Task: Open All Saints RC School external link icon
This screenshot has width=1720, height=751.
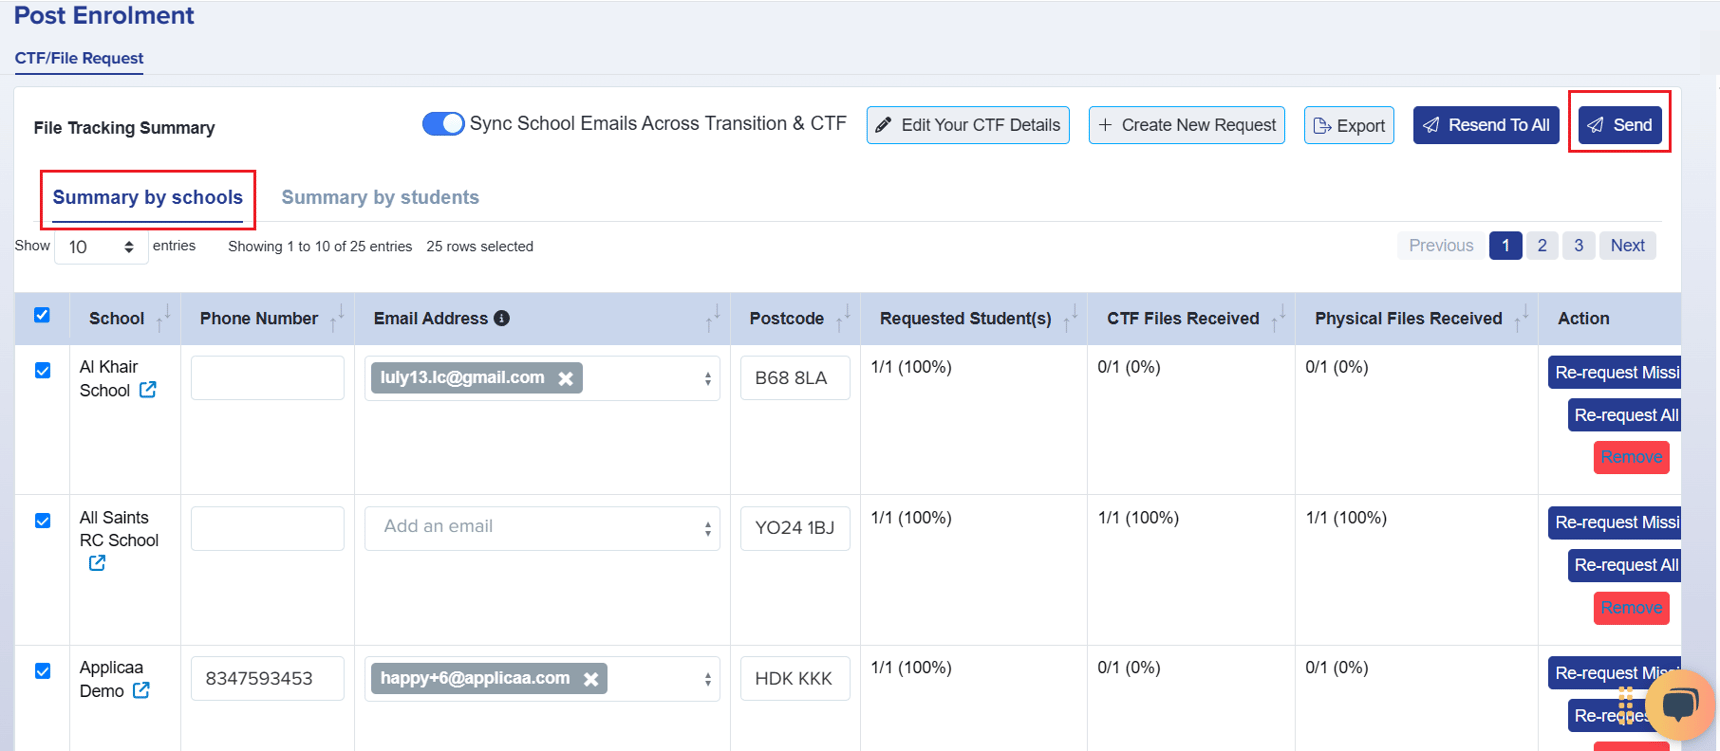Action: [x=97, y=563]
